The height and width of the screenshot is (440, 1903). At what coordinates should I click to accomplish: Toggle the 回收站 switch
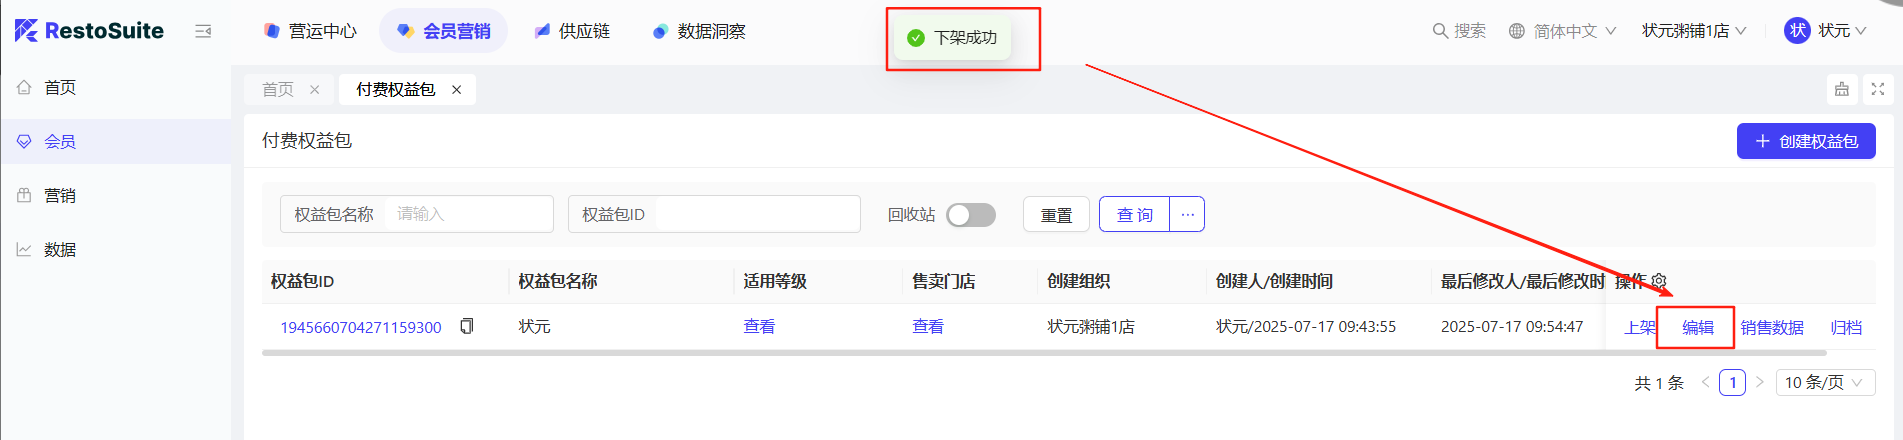click(970, 215)
